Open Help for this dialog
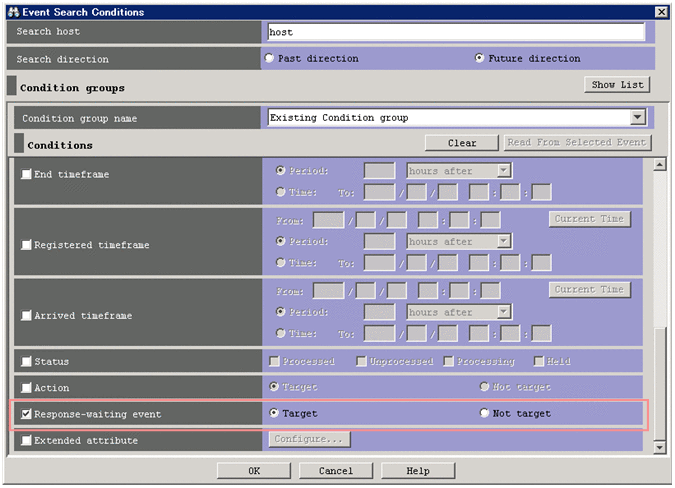Image resolution: width=675 pixels, height=488 pixels. point(418,470)
